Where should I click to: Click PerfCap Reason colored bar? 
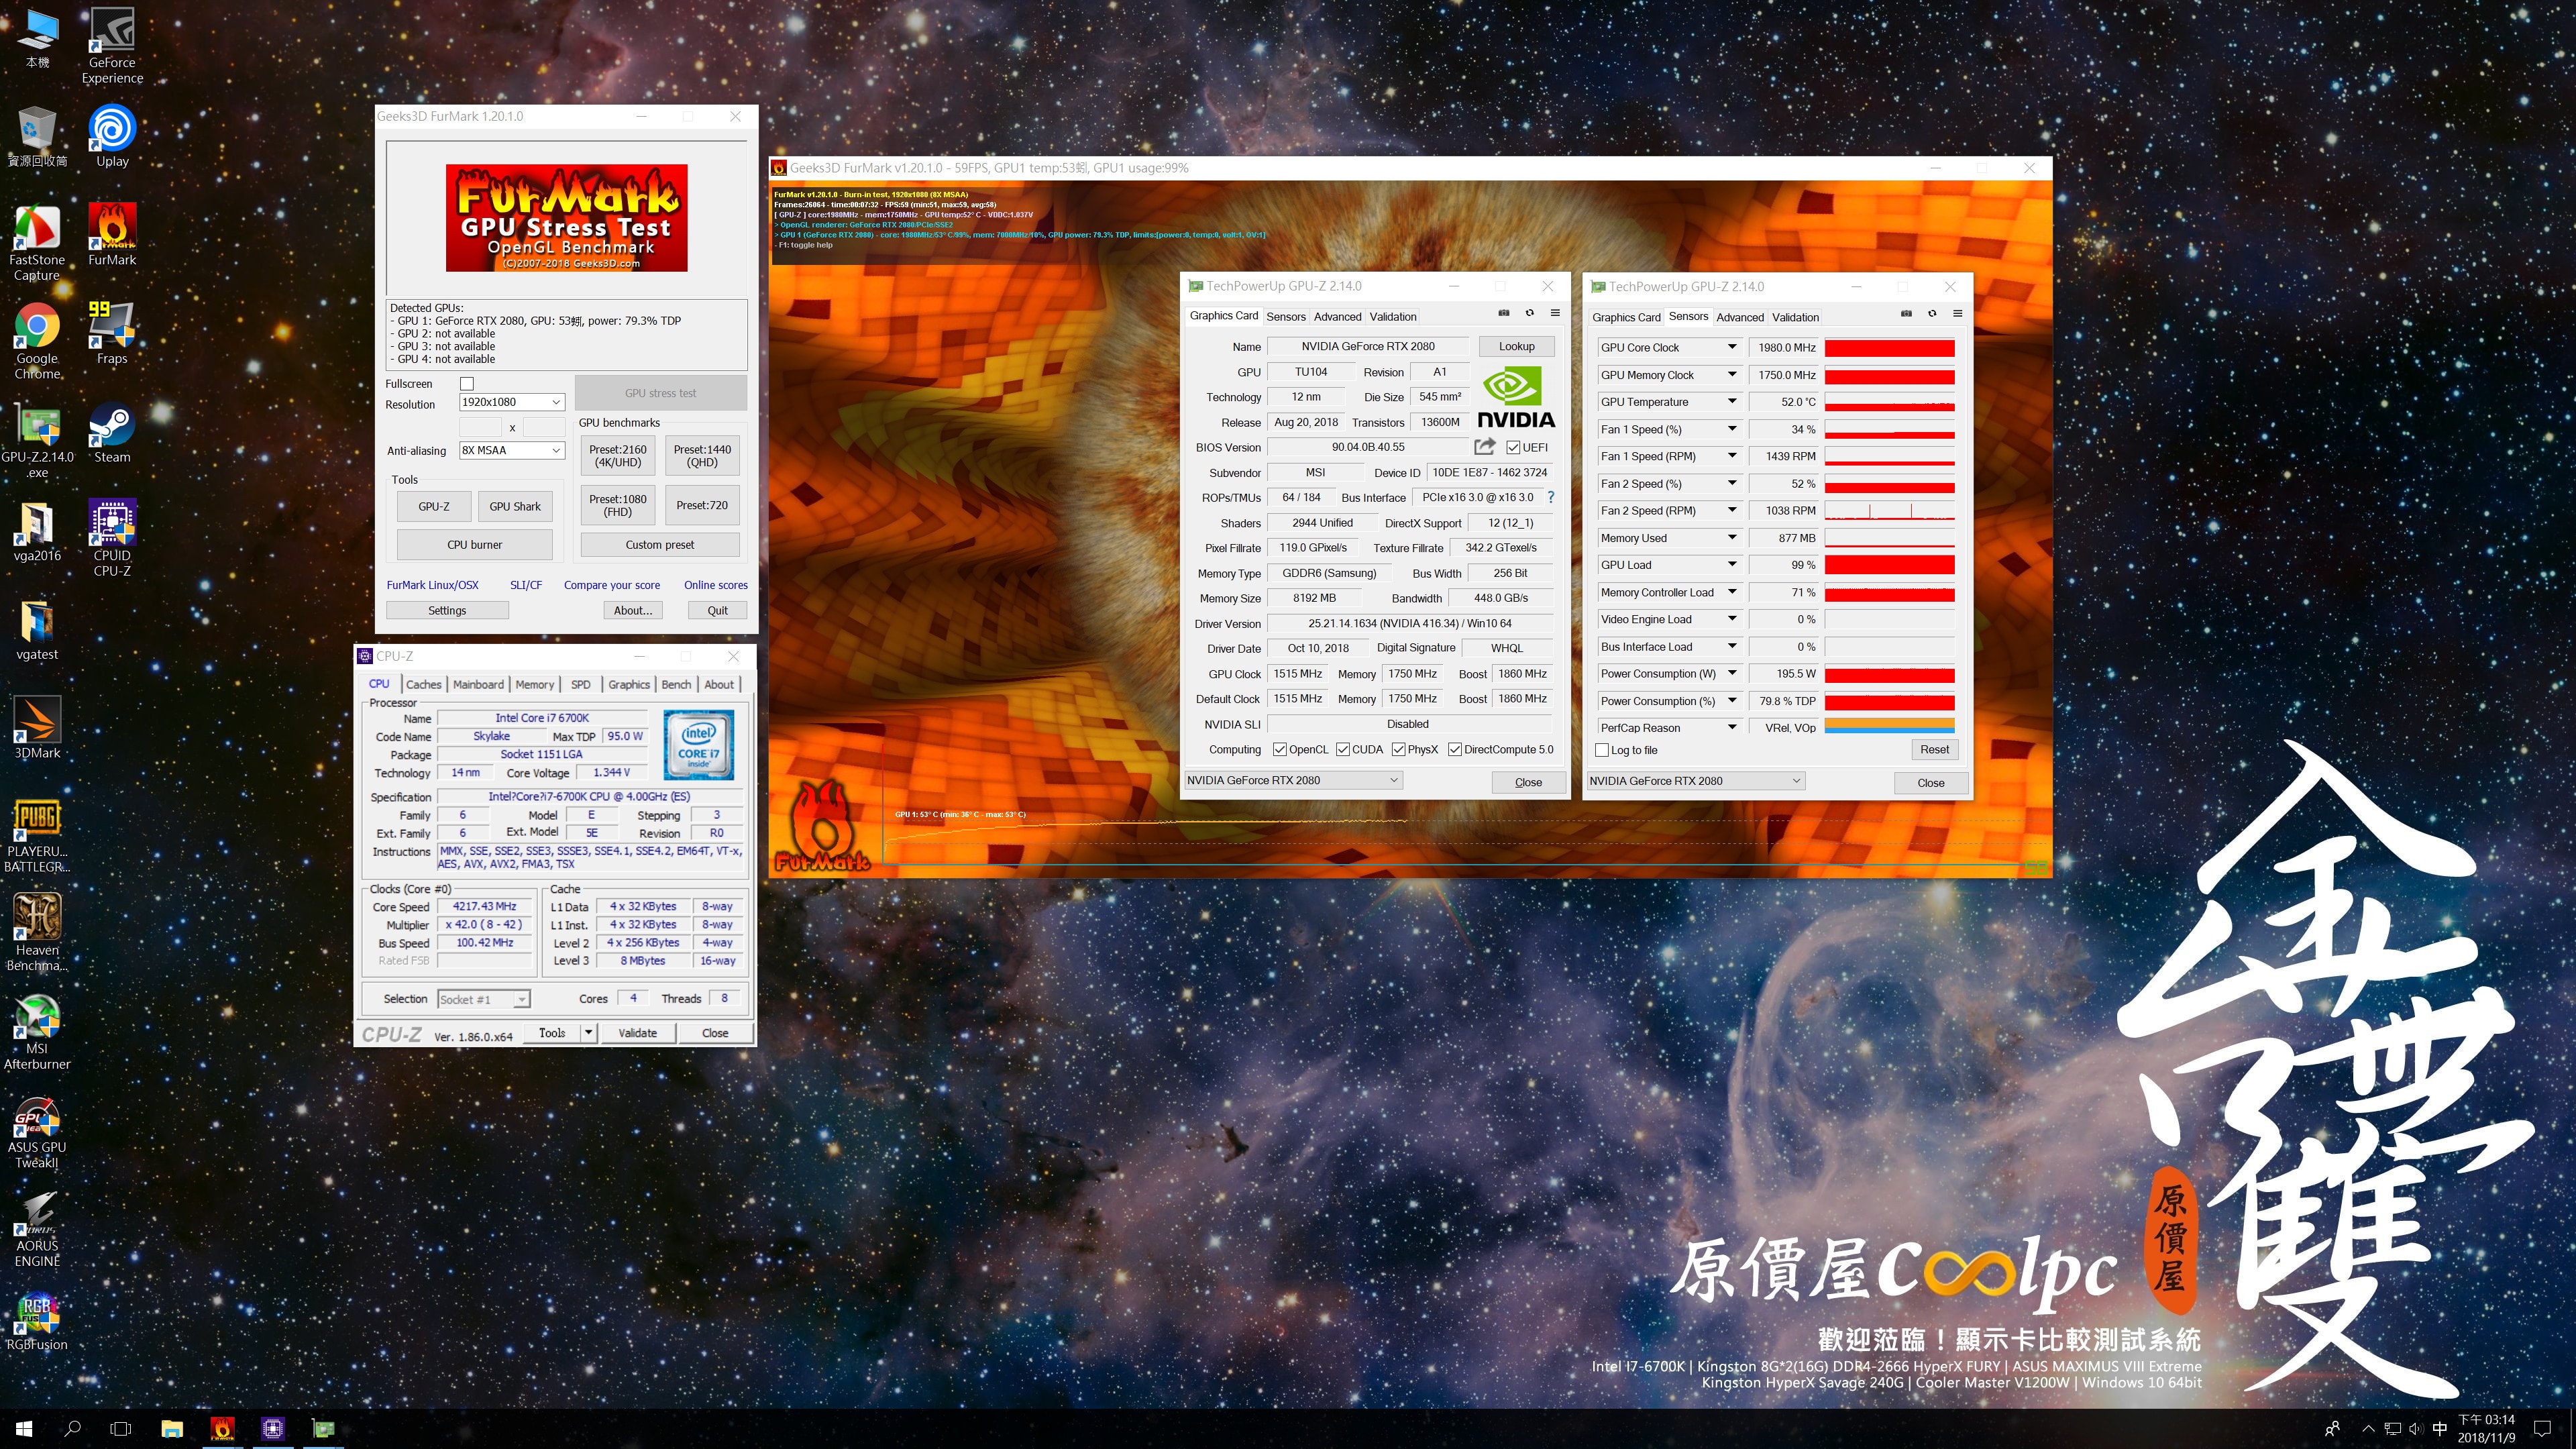pos(1889,727)
